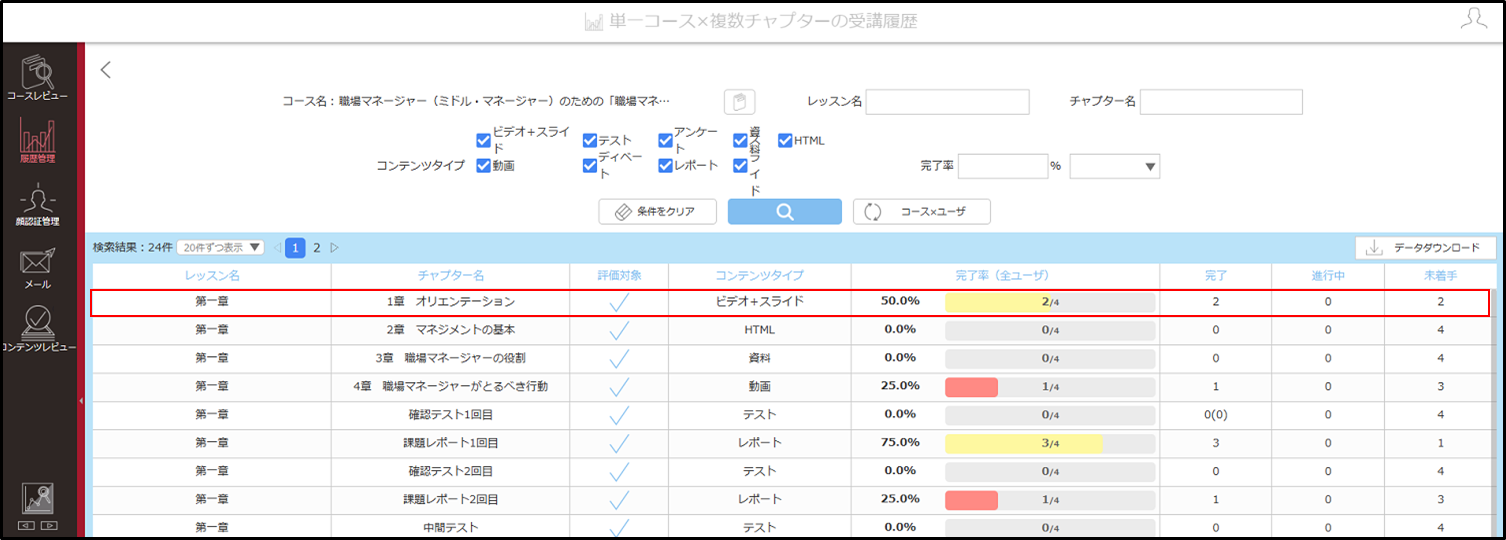Open the user profile icon at top right

[1474, 19]
